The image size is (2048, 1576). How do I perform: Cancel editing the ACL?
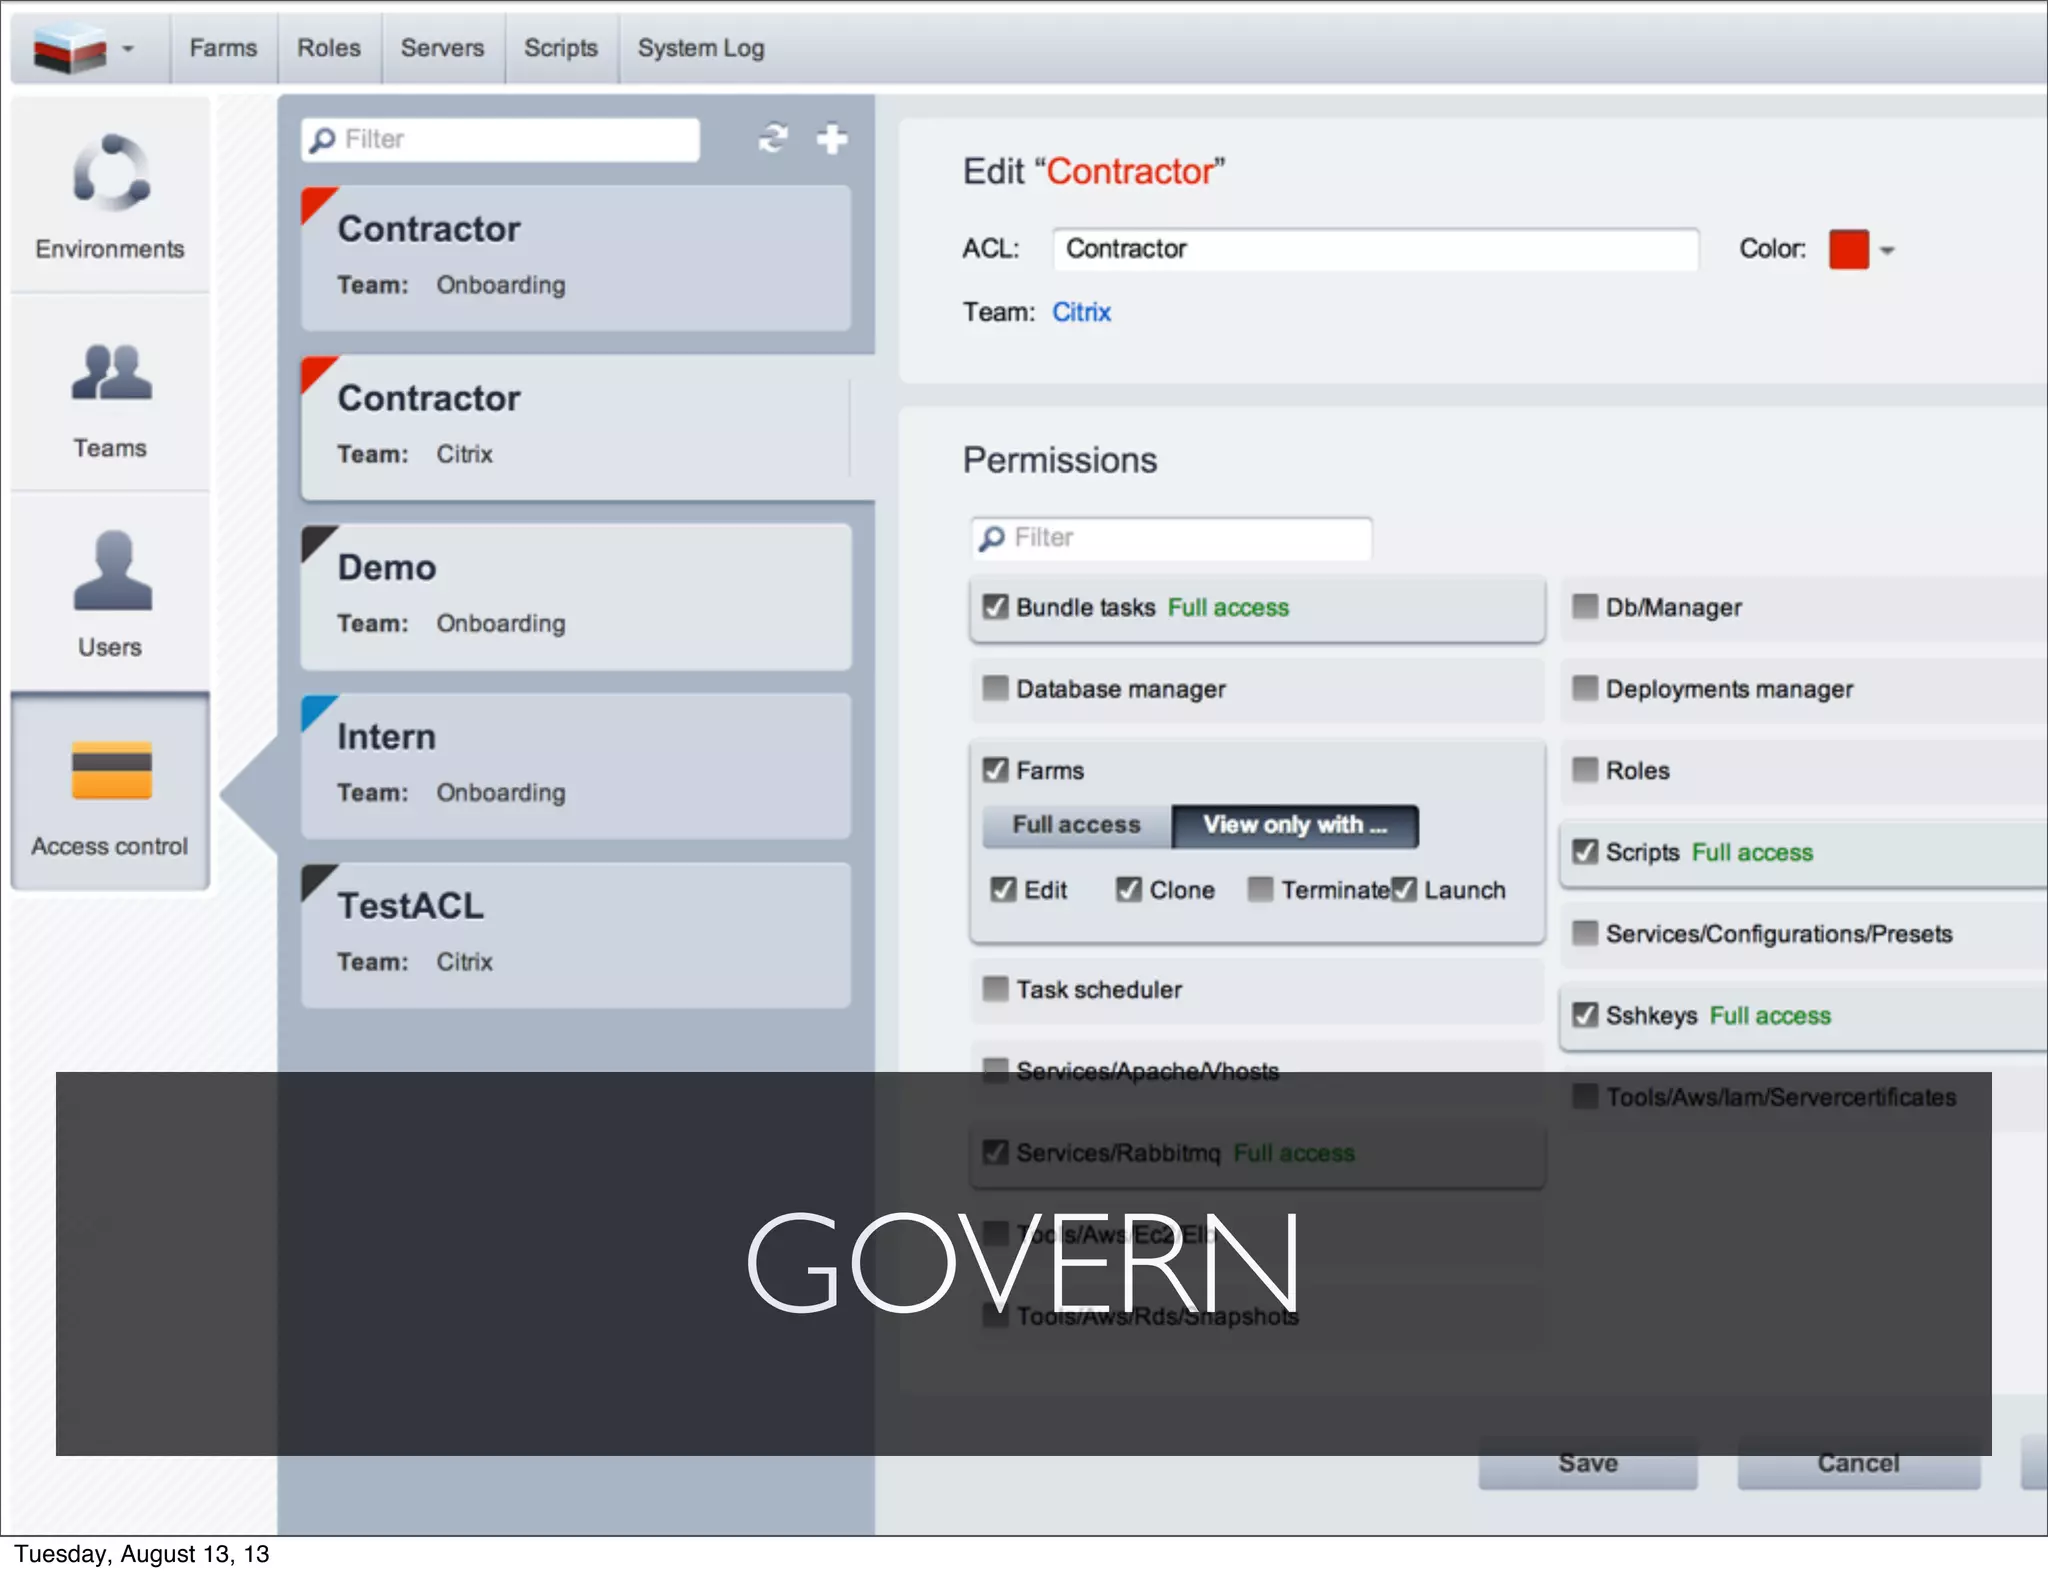[x=1858, y=1463]
